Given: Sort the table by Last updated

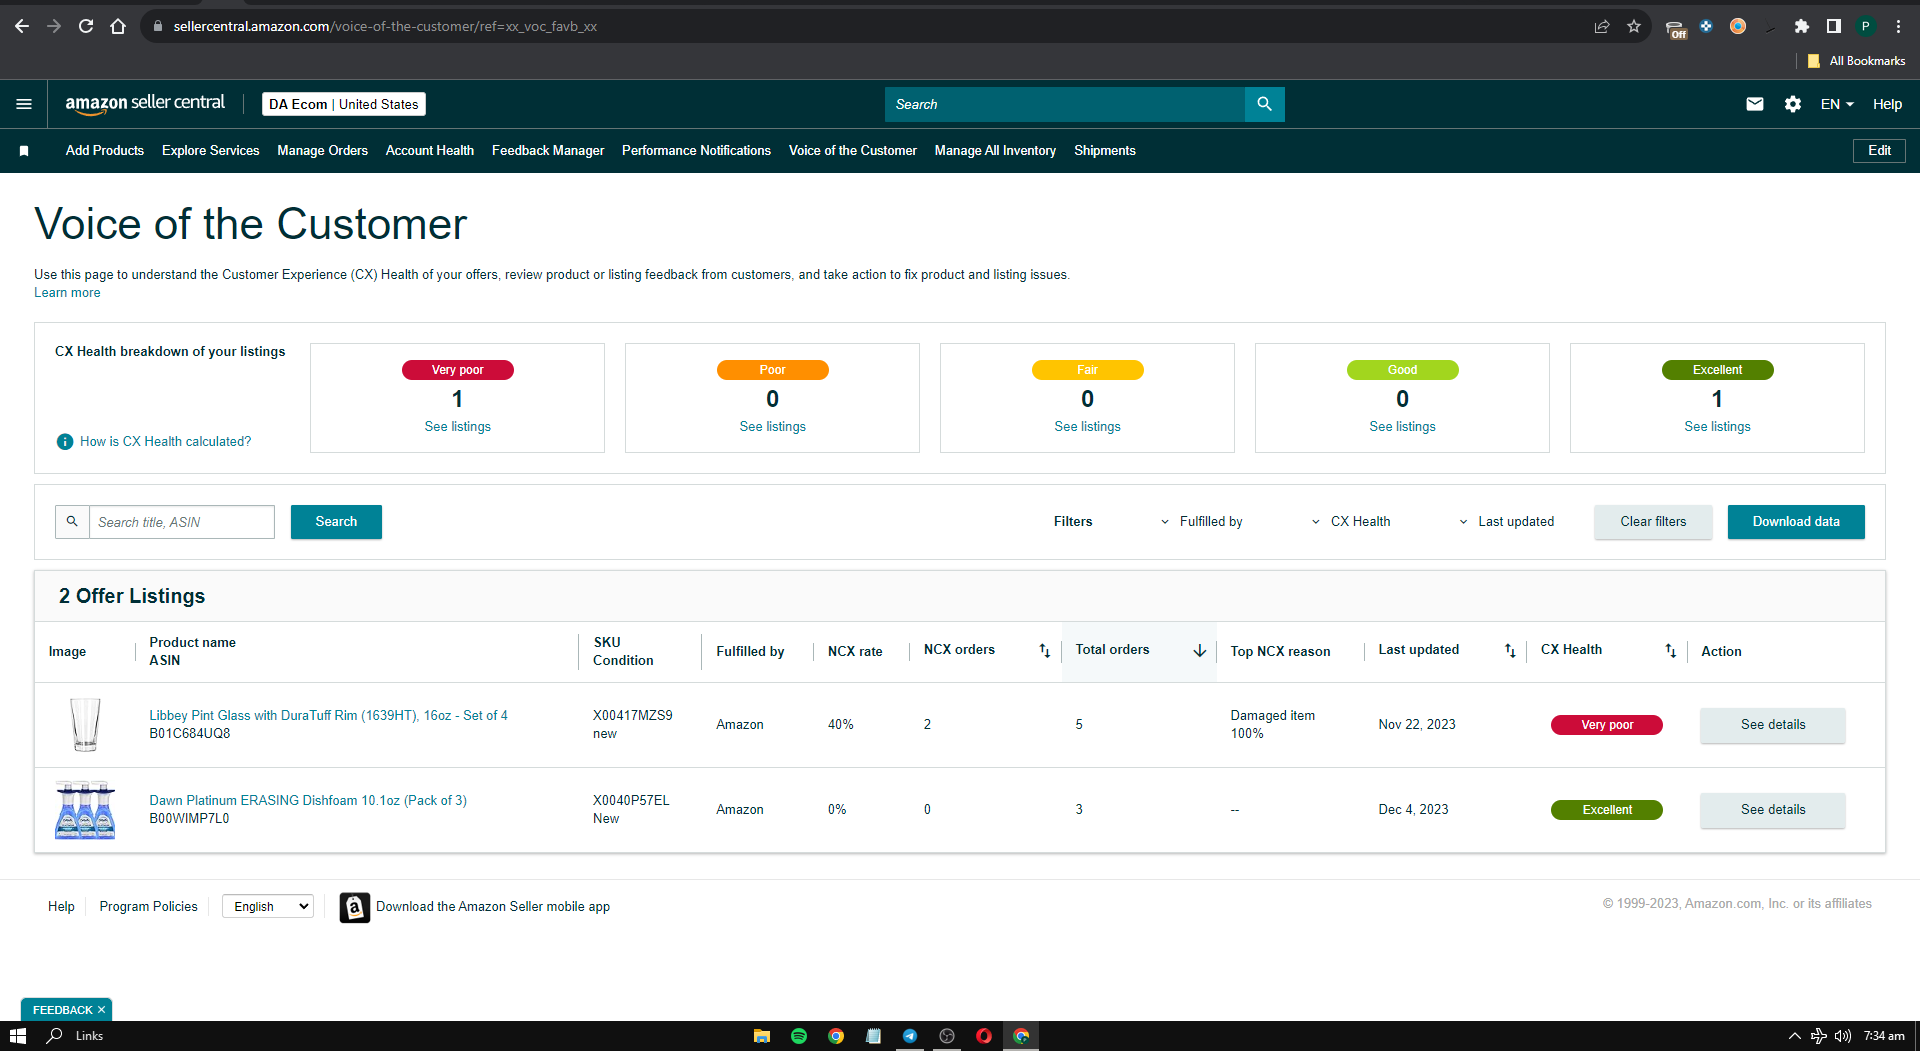Looking at the screenshot, I should (1510, 651).
